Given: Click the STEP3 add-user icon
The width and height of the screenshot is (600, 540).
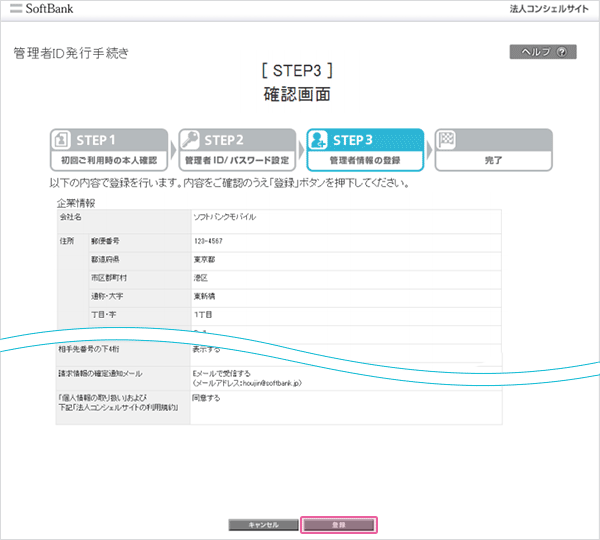Looking at the screenshot, I should tap(318, 140).
